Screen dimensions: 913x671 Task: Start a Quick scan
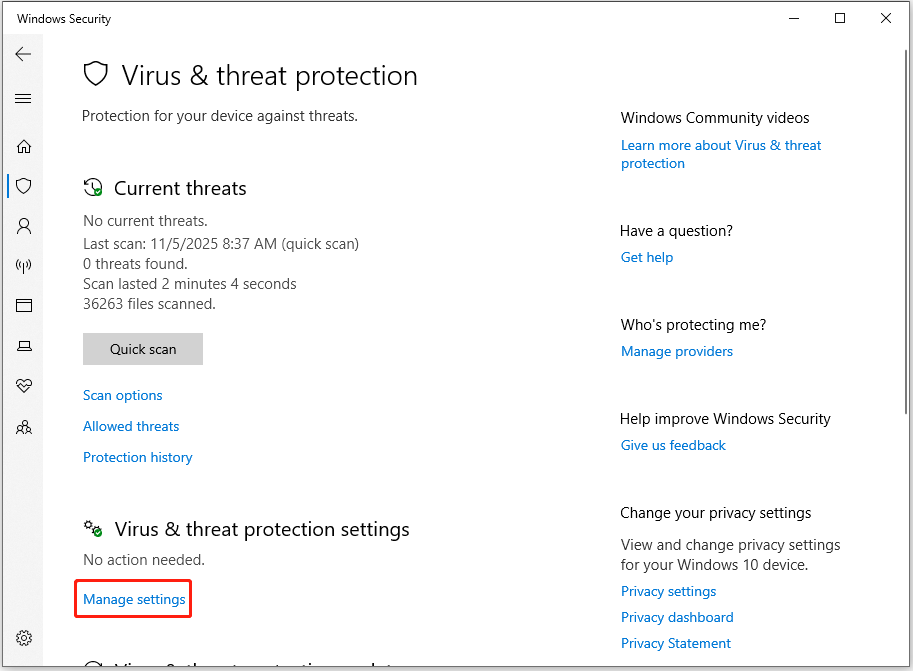point(142,348)
